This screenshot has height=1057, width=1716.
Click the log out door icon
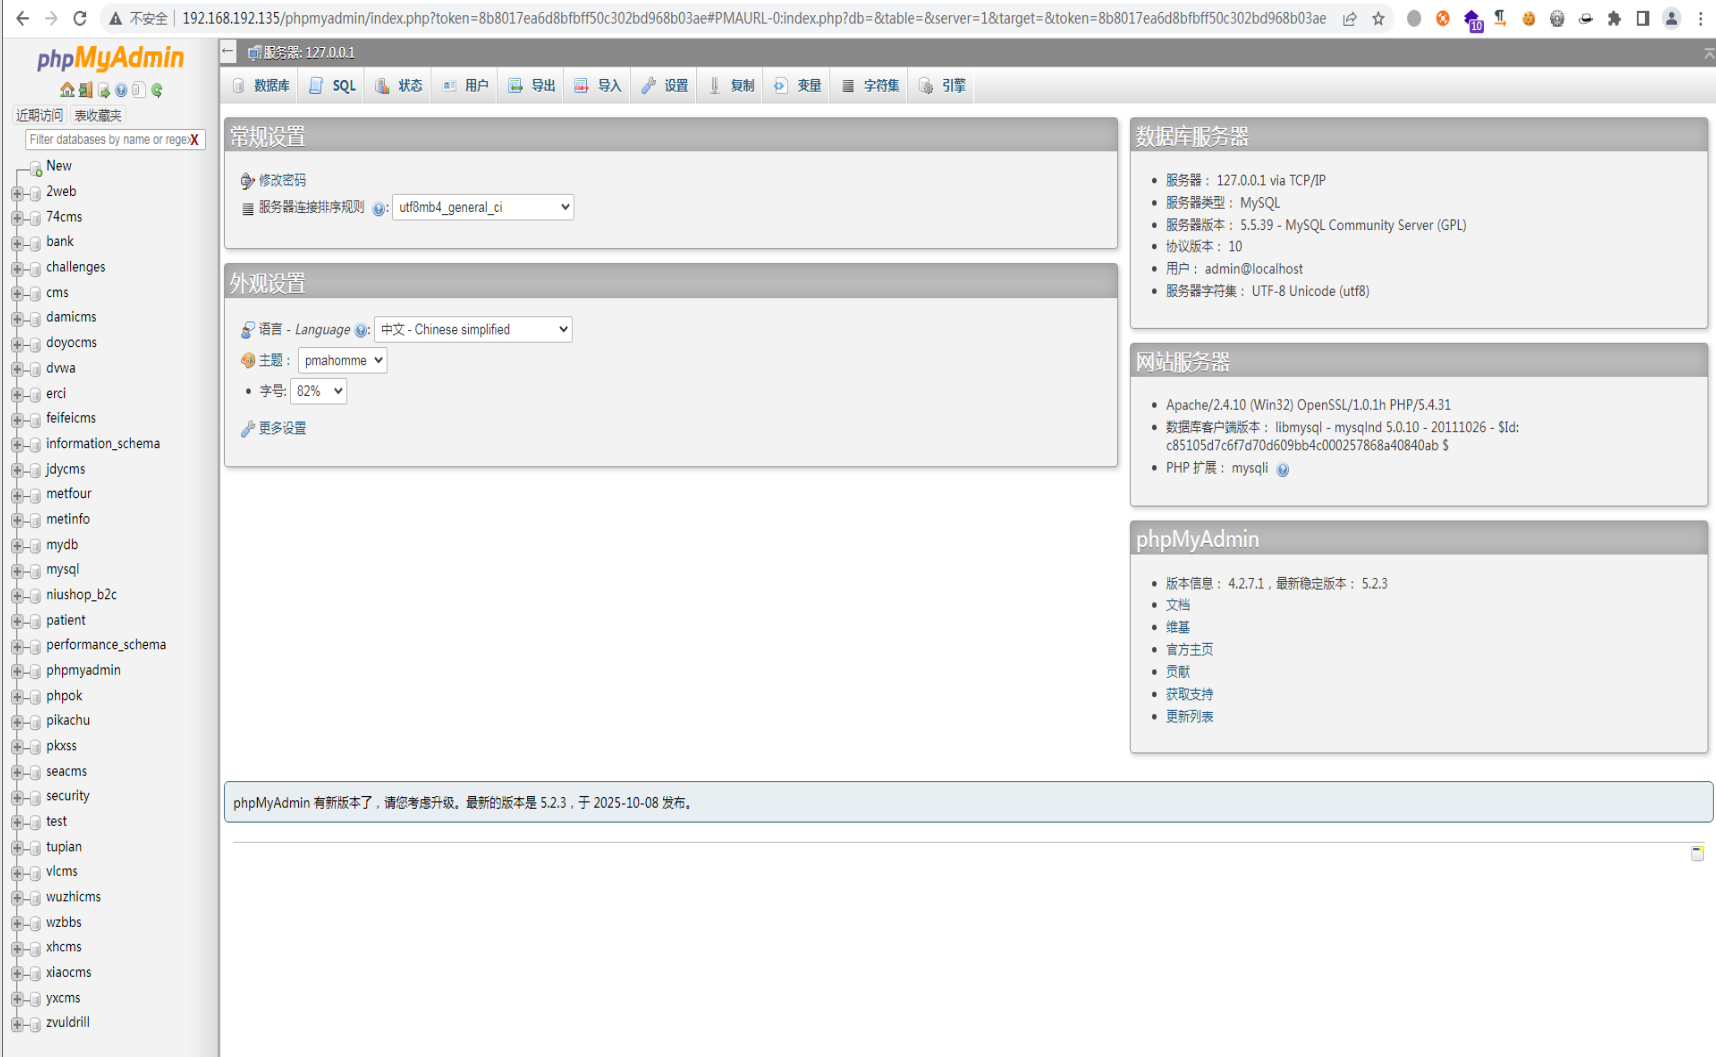point(85,90)
